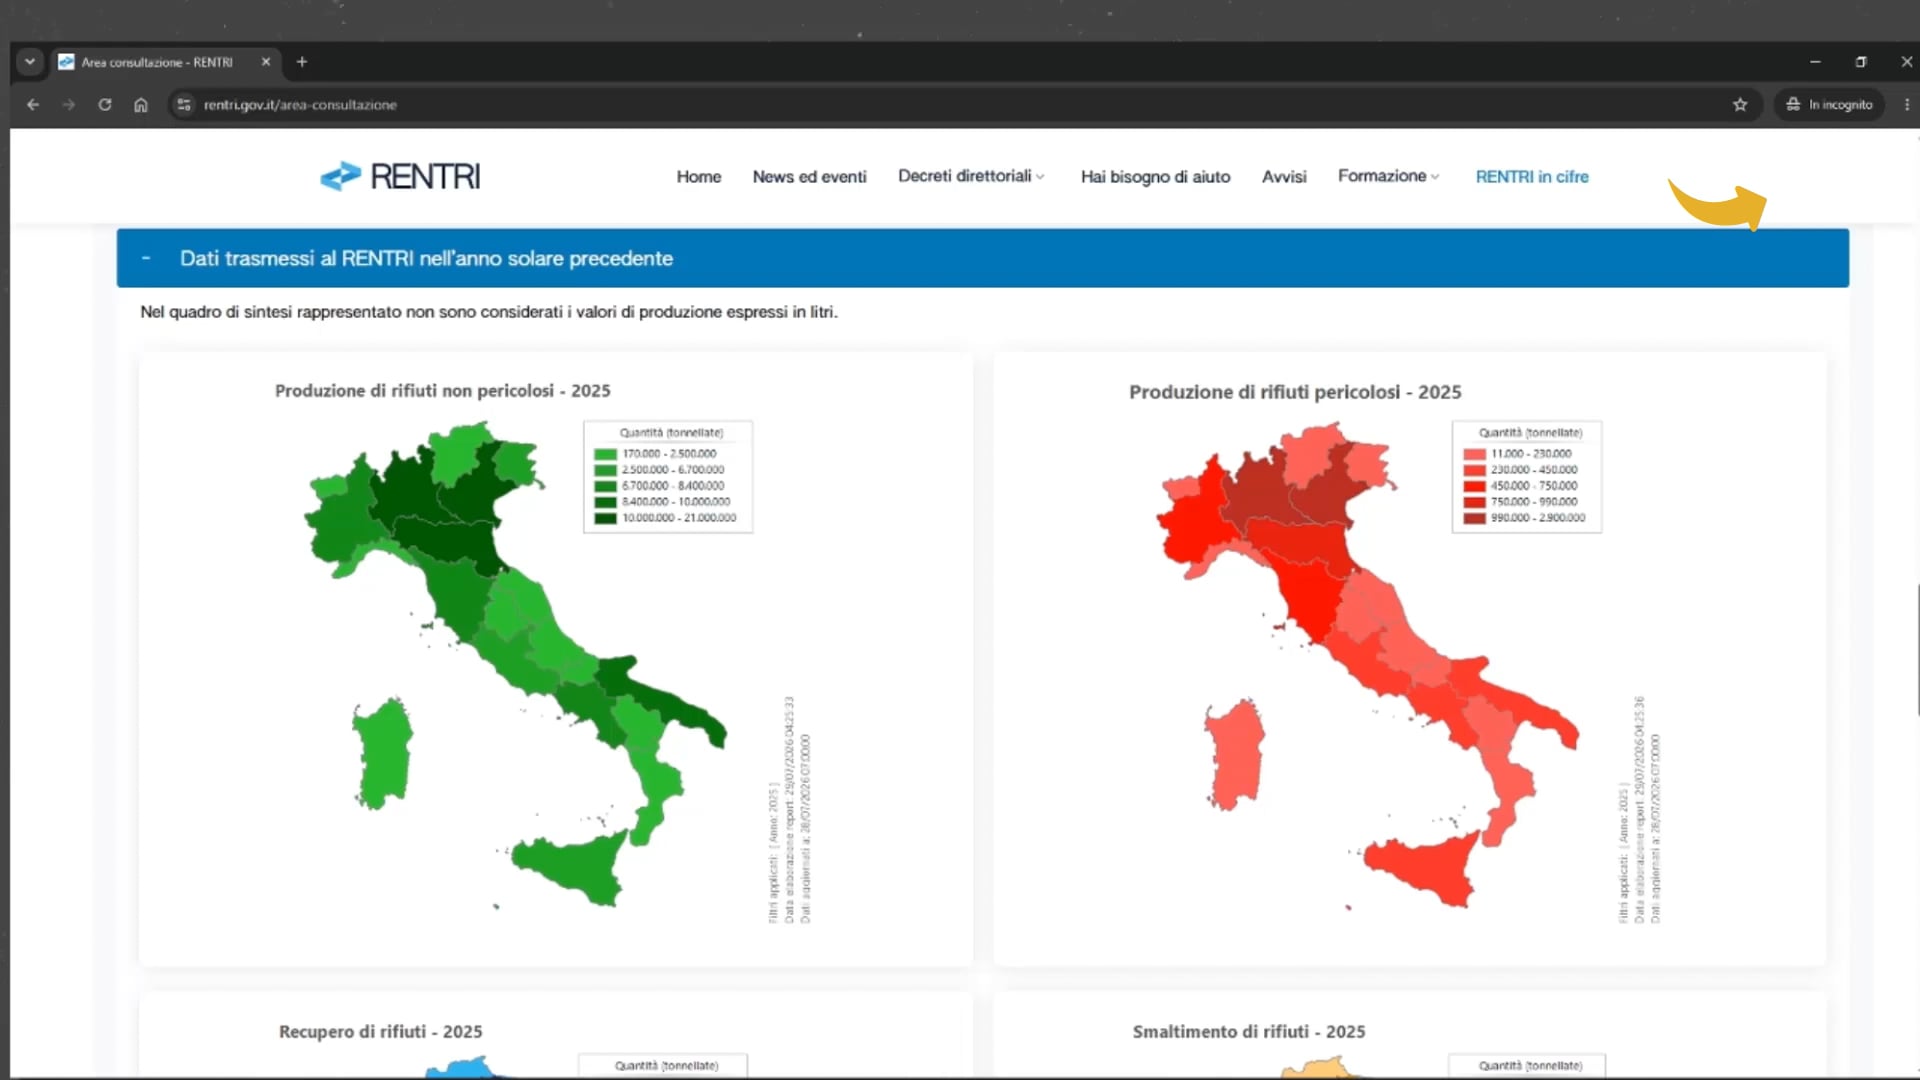Open Hai bisogno di aiuto

click(x=1155, y=177)
